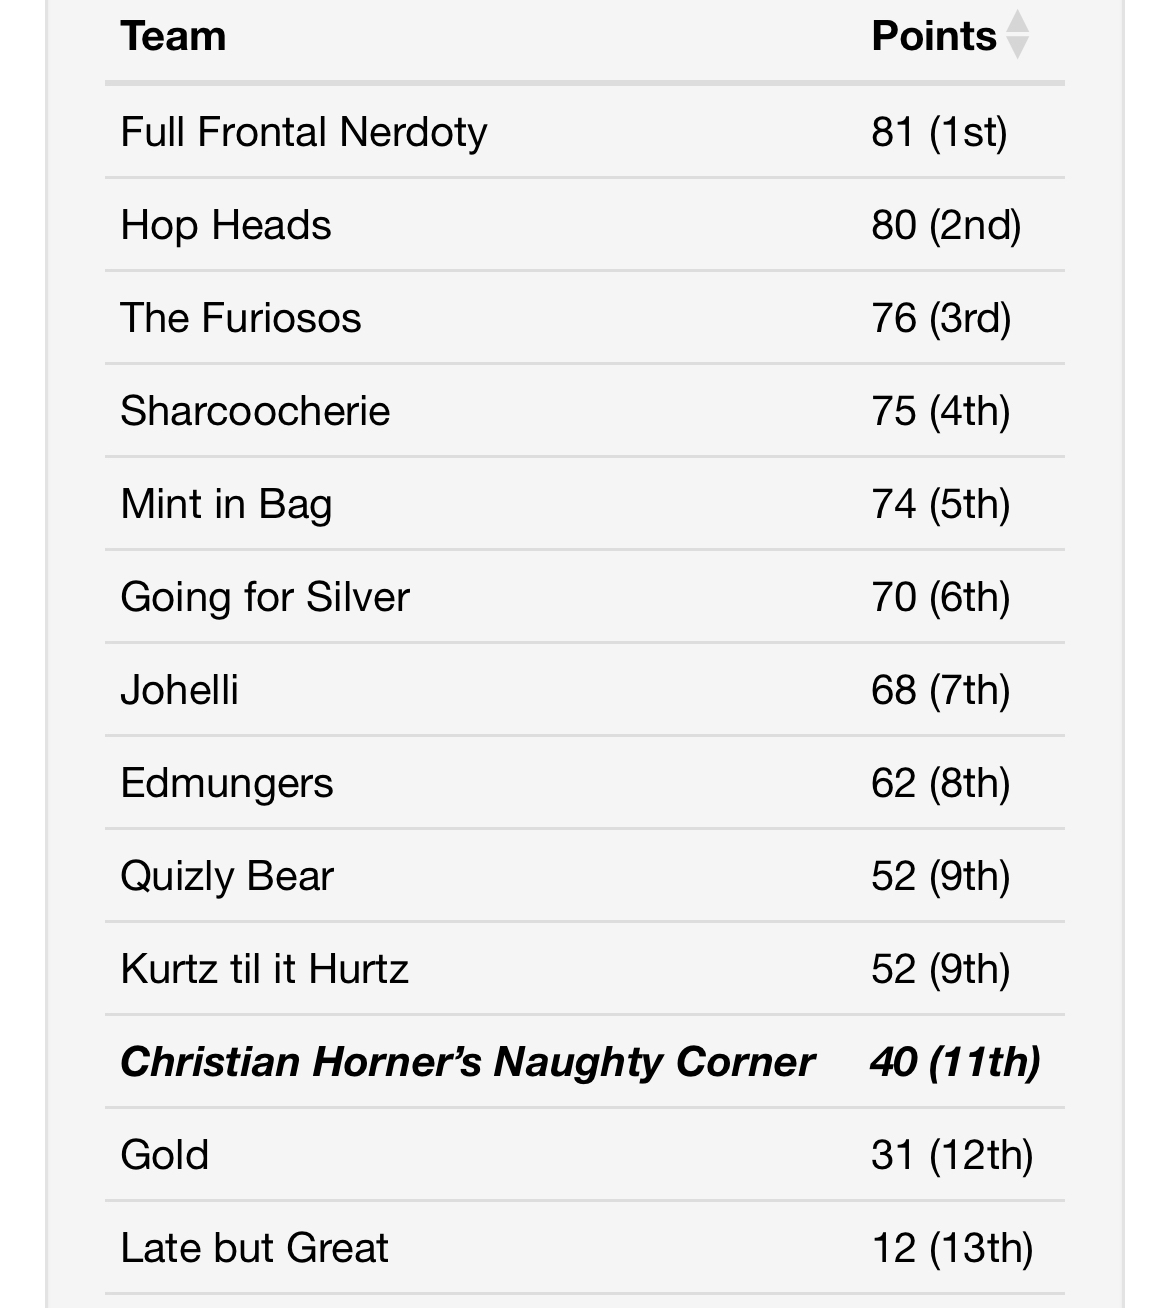Click on Sharcoocherie team entry
The image size is (1170, 1308).
(x=255, y=411)
